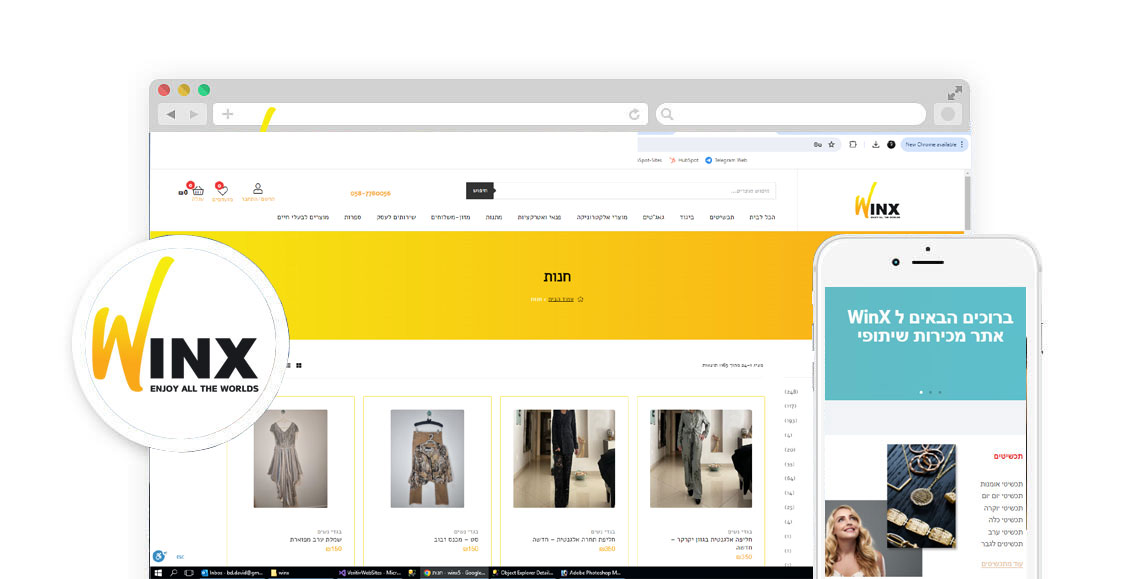
Task: Open the Telegram Web bookmark
Action: [726, 160]
